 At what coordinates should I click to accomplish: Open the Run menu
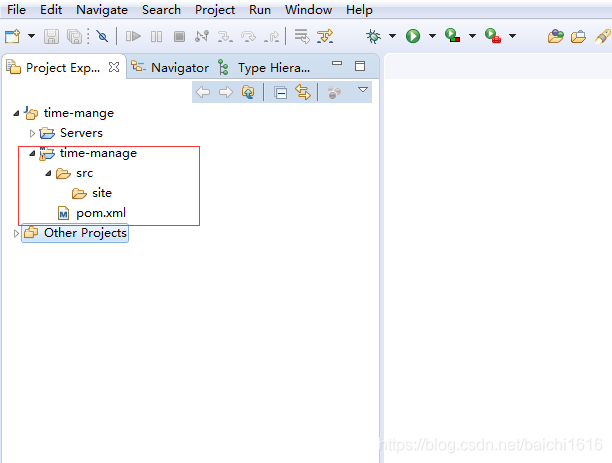click(x=260, y=9)
